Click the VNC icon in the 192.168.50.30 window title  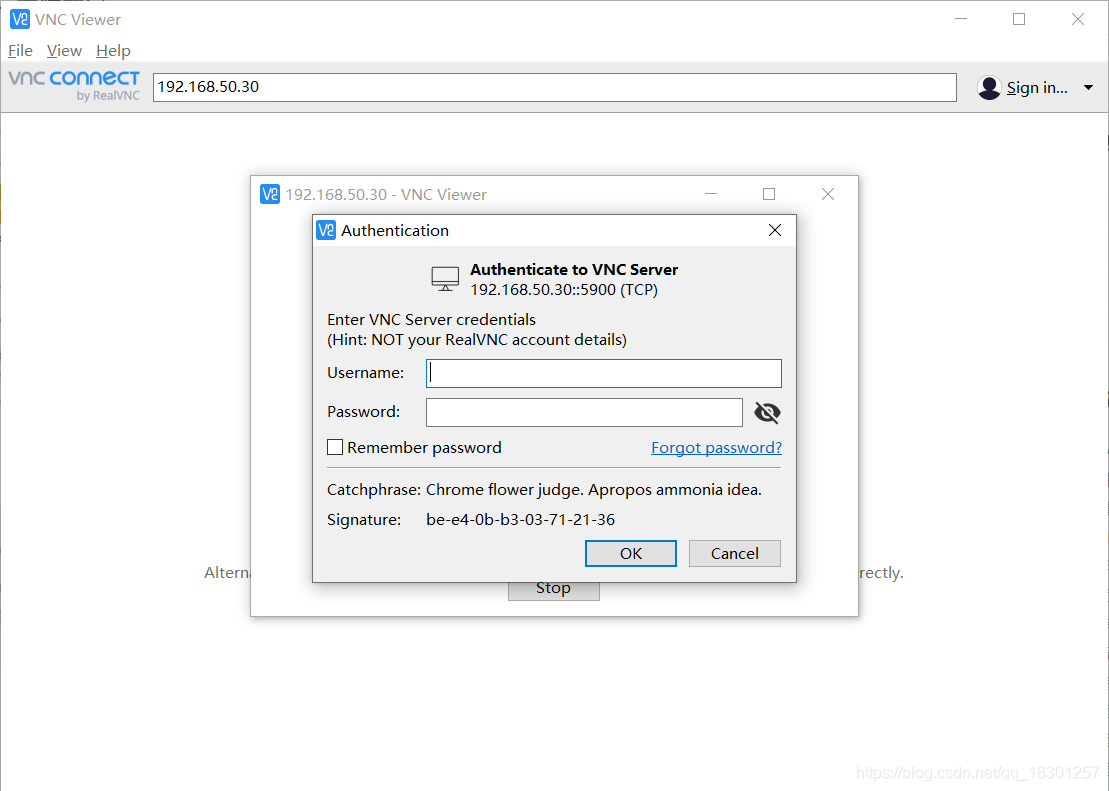coord(269,194)
